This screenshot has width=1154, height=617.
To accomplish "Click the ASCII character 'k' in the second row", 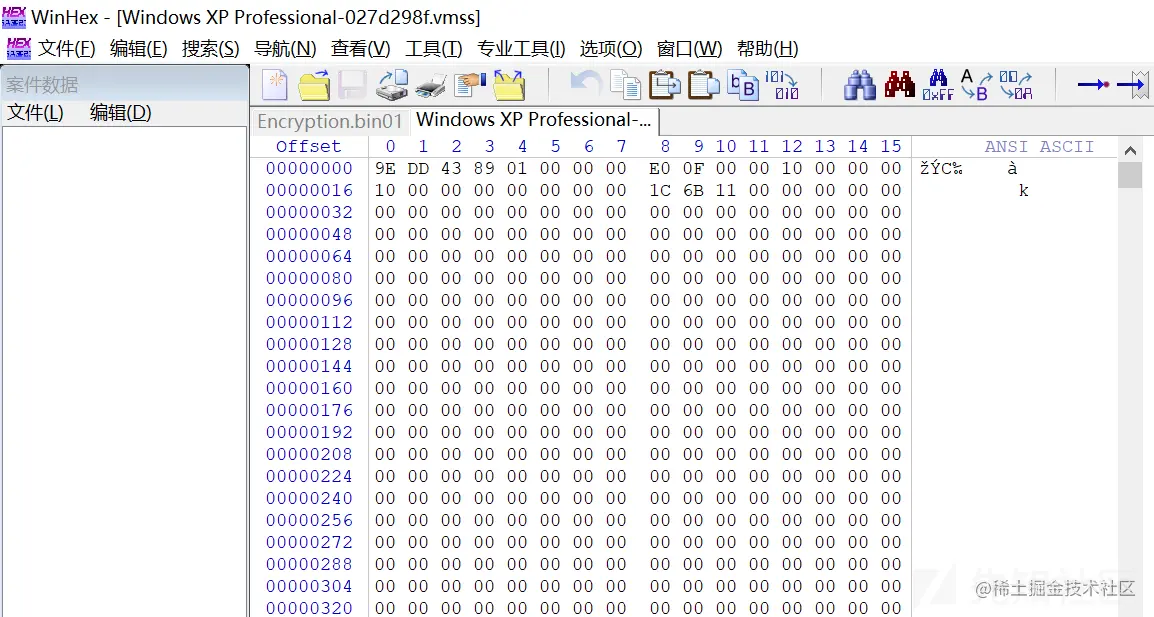I will coord(1024,191).
